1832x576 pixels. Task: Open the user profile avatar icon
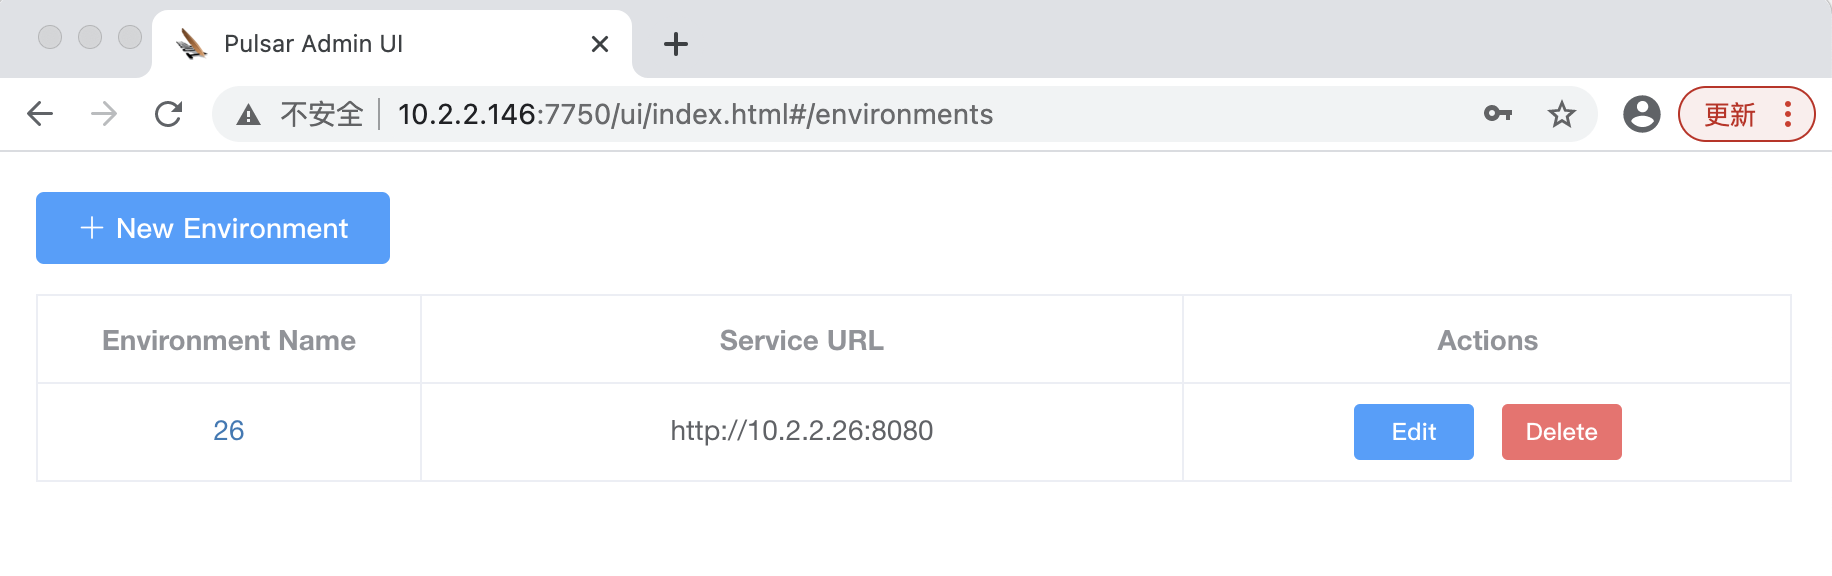[x=1641, y=114]
